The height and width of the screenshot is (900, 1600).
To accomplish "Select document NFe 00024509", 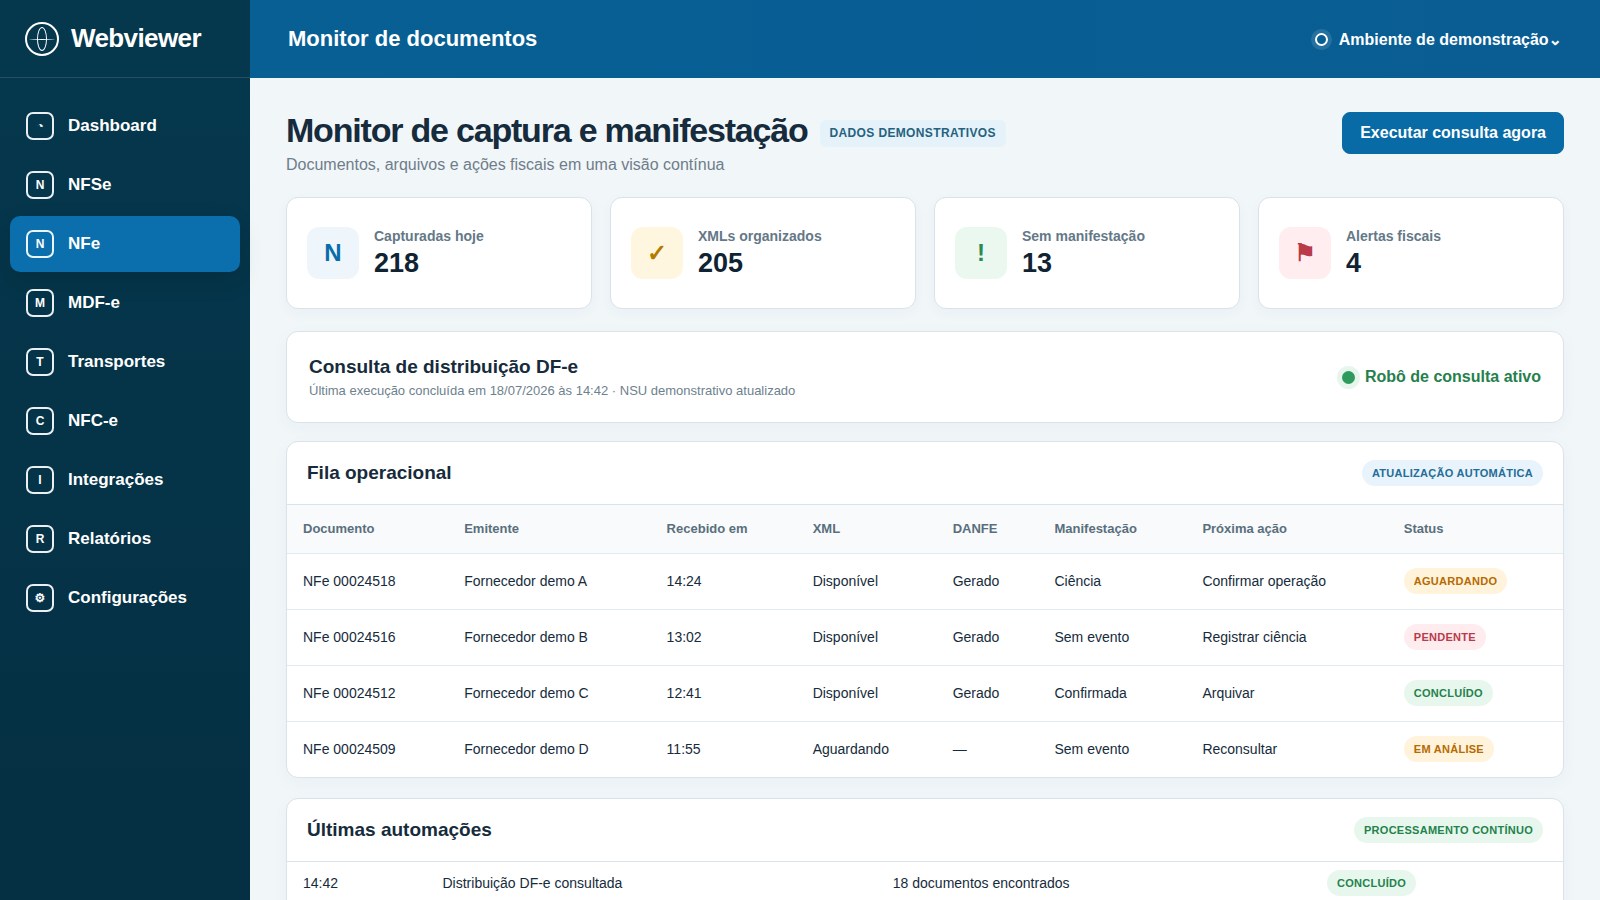I will tap(349, 749).
